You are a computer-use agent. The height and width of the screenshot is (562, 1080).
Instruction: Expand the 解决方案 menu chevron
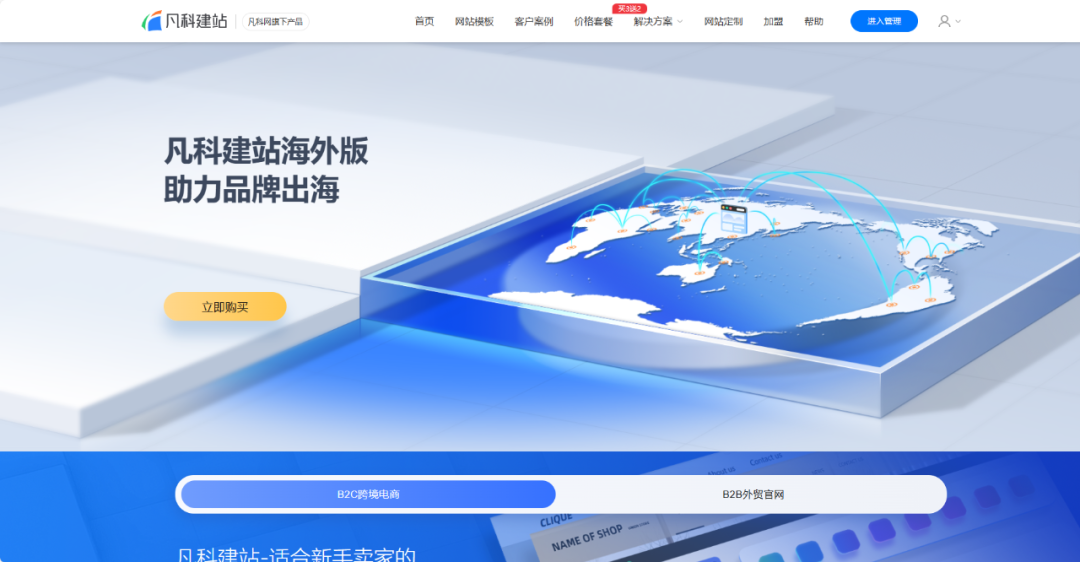click(680, 22)
